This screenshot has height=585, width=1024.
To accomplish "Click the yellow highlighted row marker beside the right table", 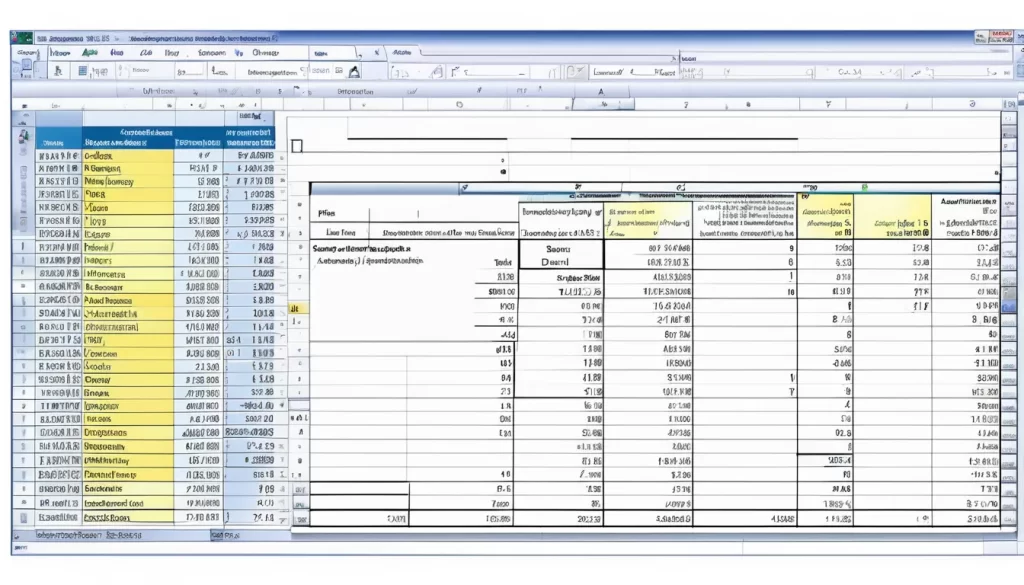I will click(297, 308).
